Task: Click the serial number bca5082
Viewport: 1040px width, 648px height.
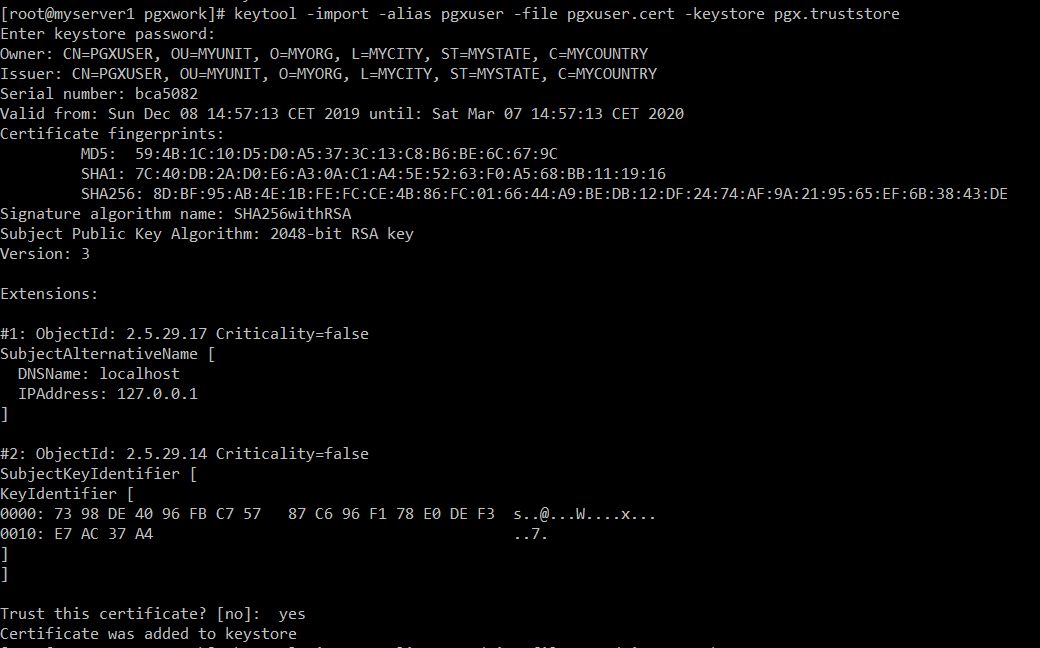Action: [x=166, y=94]
